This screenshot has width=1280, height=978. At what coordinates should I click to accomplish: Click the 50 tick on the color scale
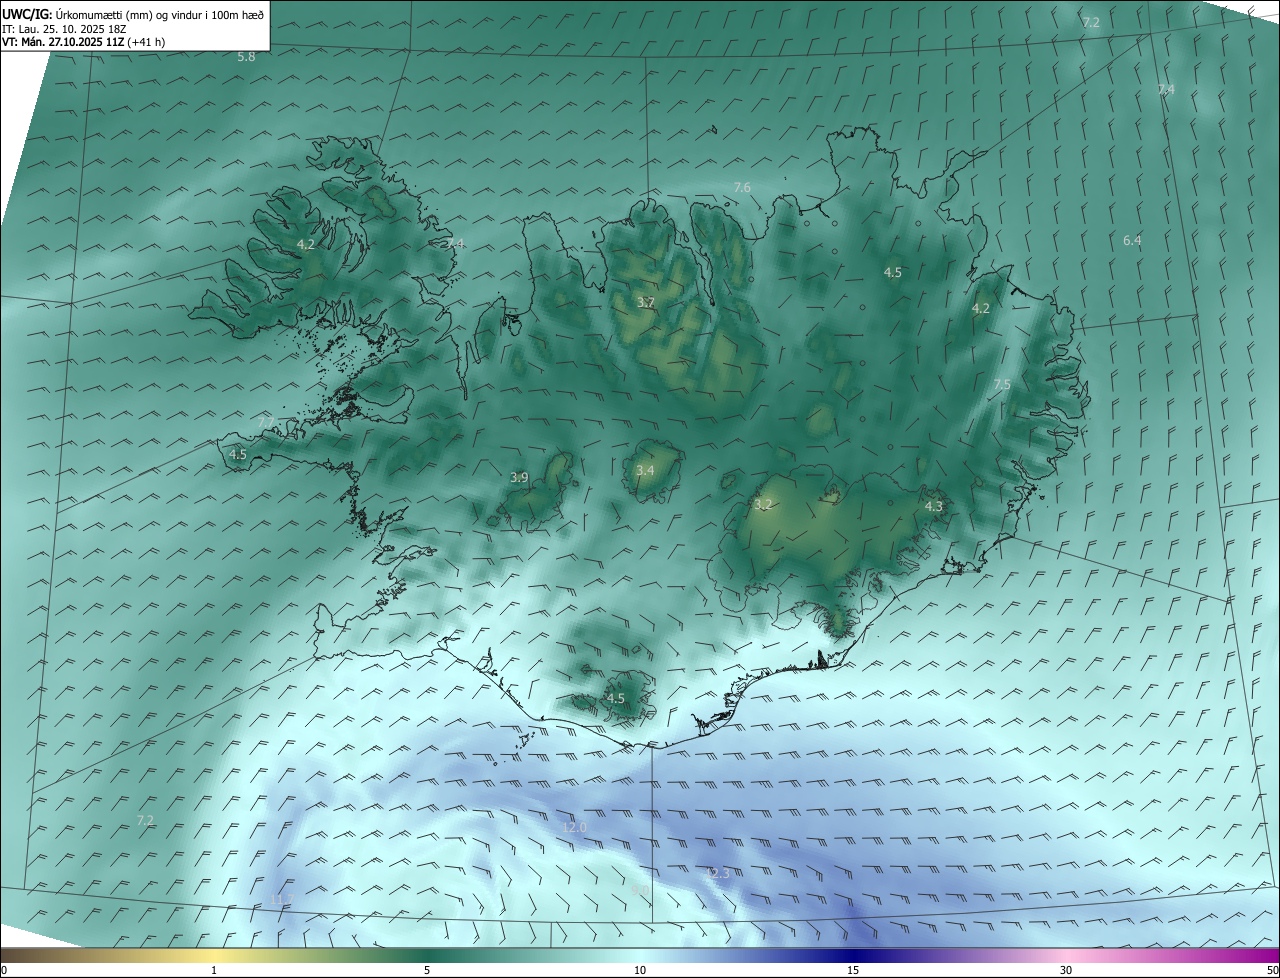point(1271,970)
